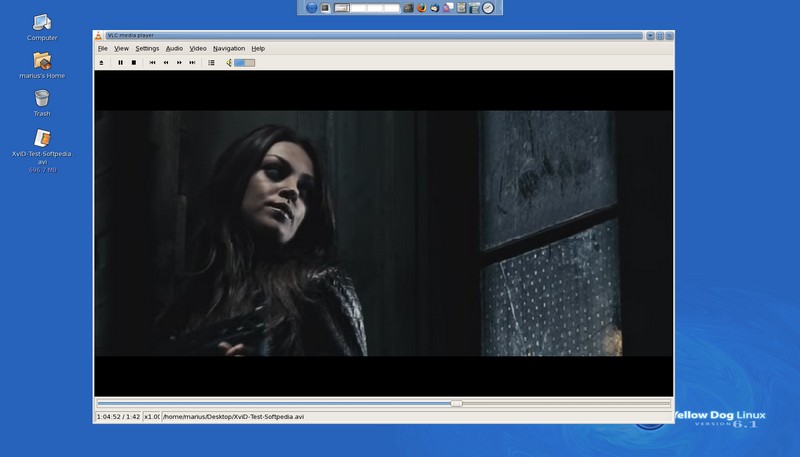800x457 pixels.
Task: Close the VLC media player window
Action: click(669, 36)
